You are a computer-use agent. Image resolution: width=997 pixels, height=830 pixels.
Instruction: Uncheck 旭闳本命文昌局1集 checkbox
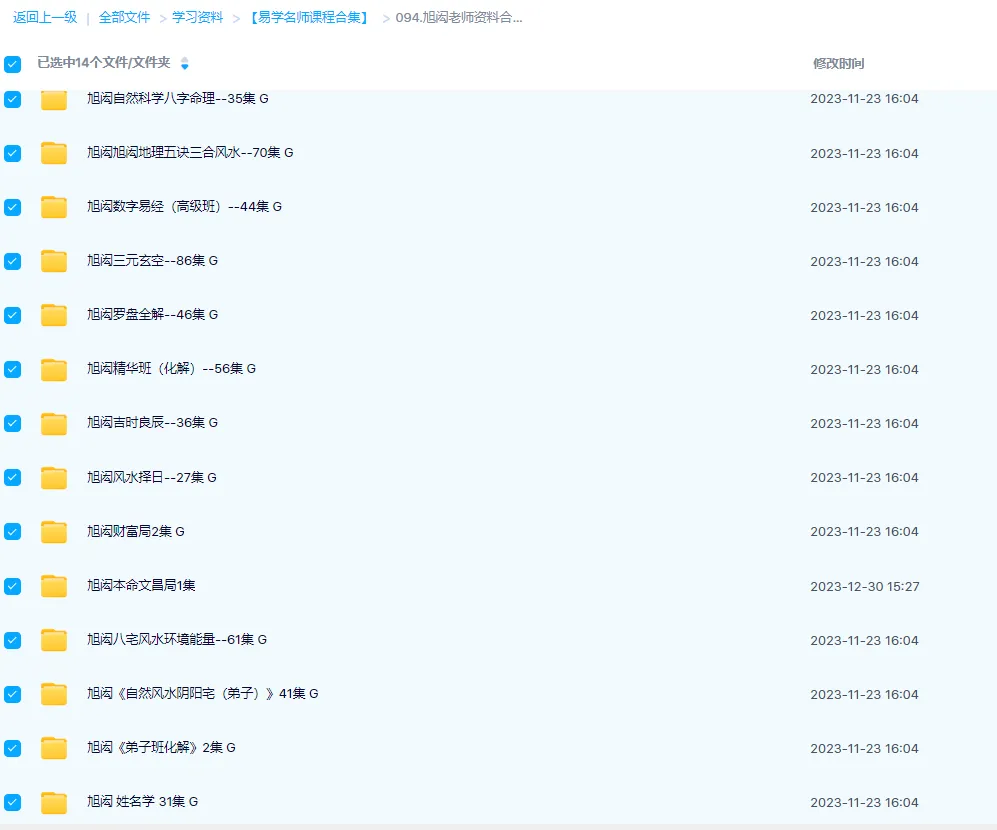pyautogui.click(x=13, y=586)
